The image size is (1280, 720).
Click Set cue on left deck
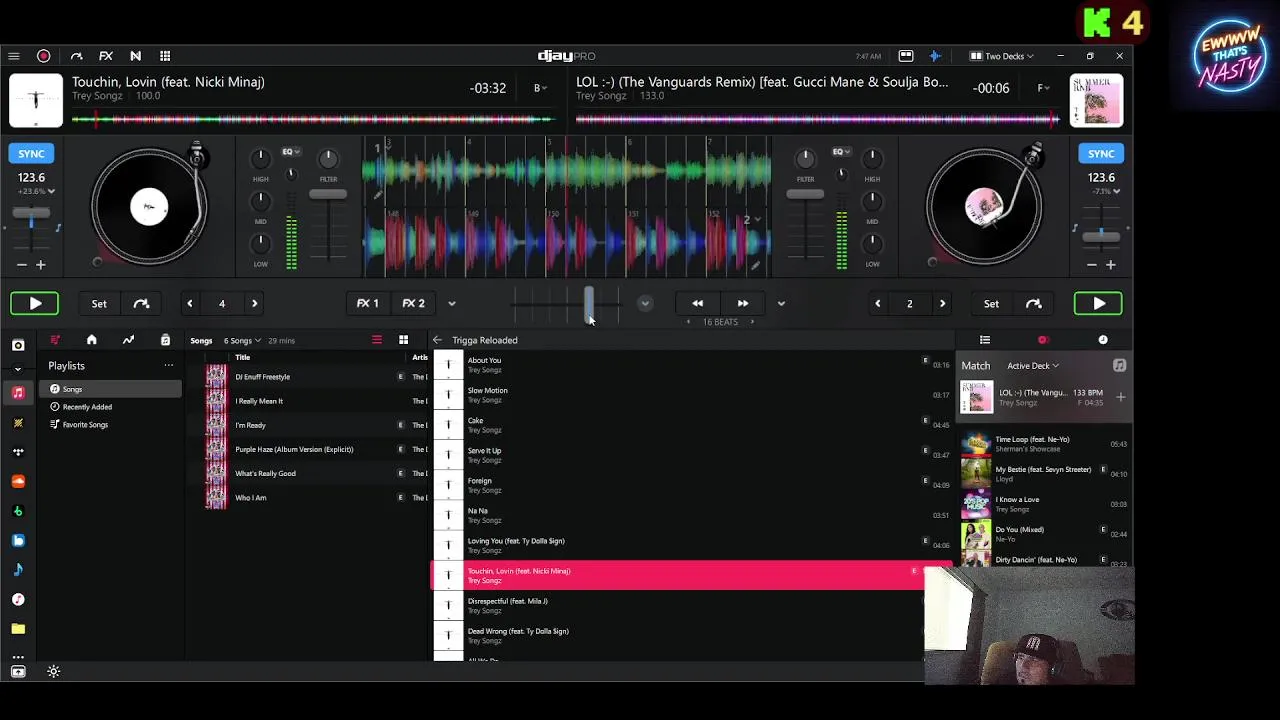click(x=99, y=303)
